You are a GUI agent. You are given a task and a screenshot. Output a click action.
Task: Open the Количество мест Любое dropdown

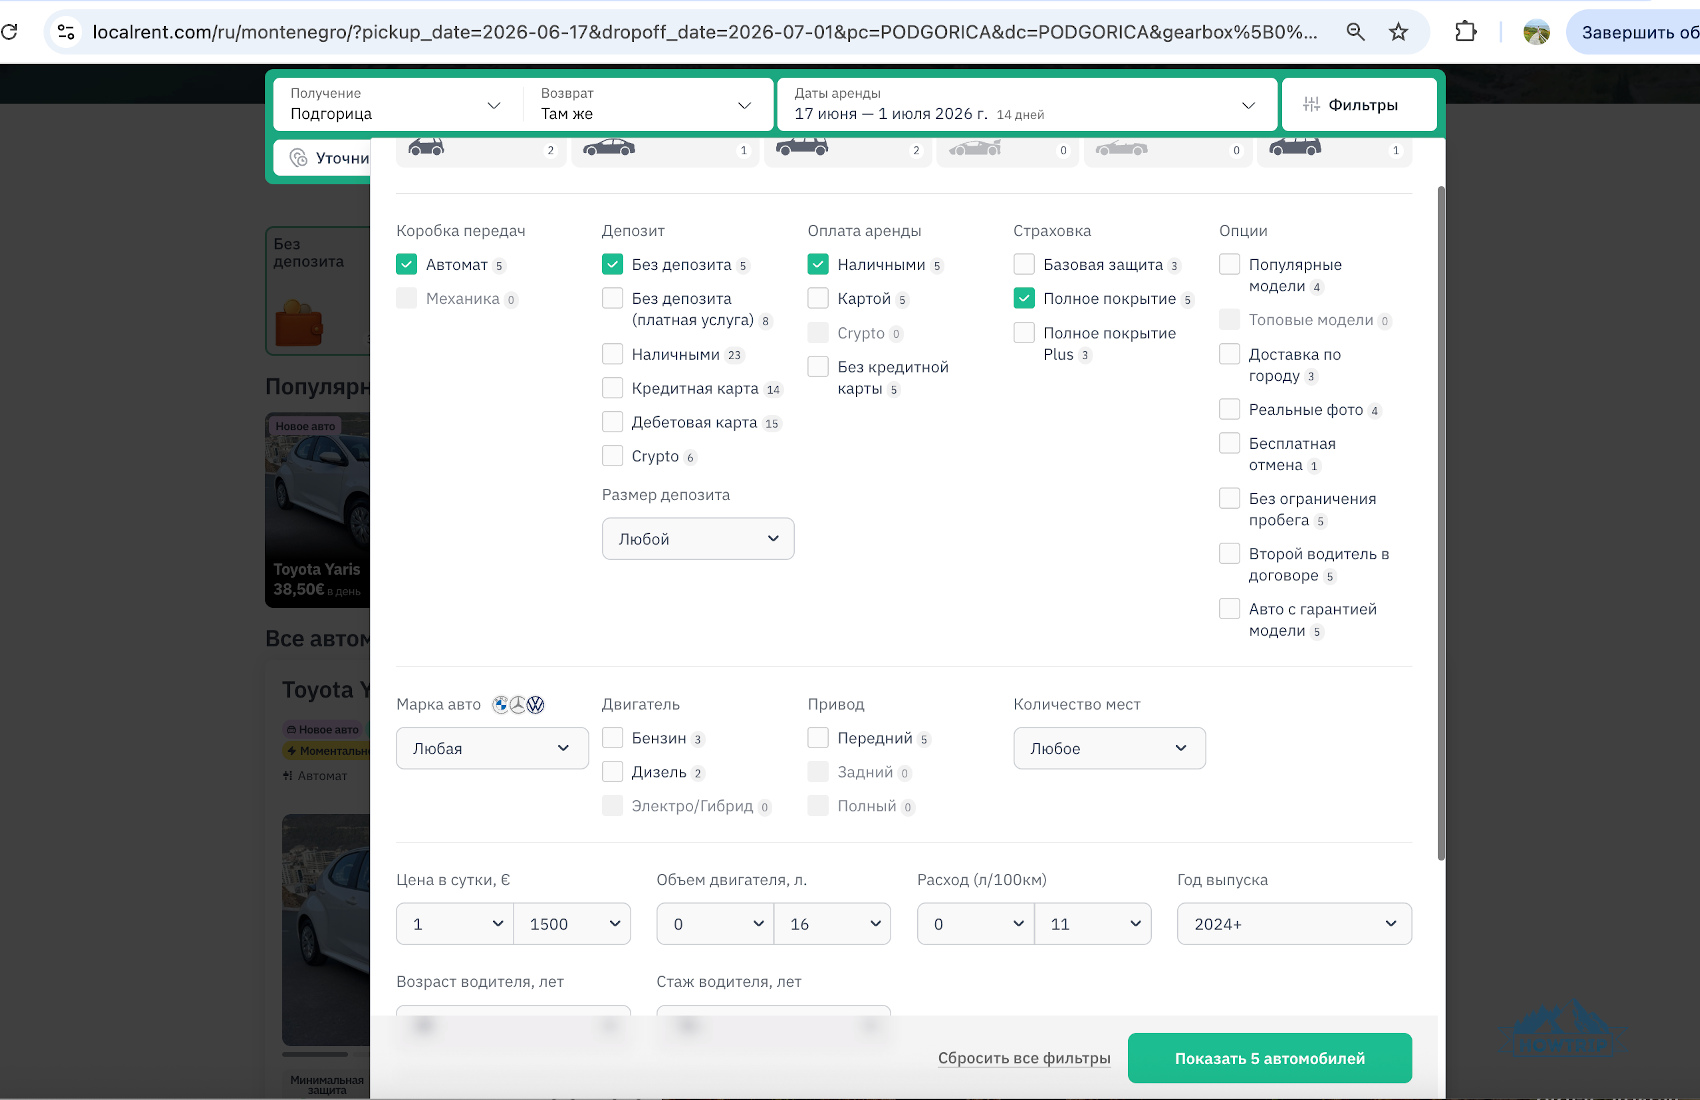point(1110,748)
